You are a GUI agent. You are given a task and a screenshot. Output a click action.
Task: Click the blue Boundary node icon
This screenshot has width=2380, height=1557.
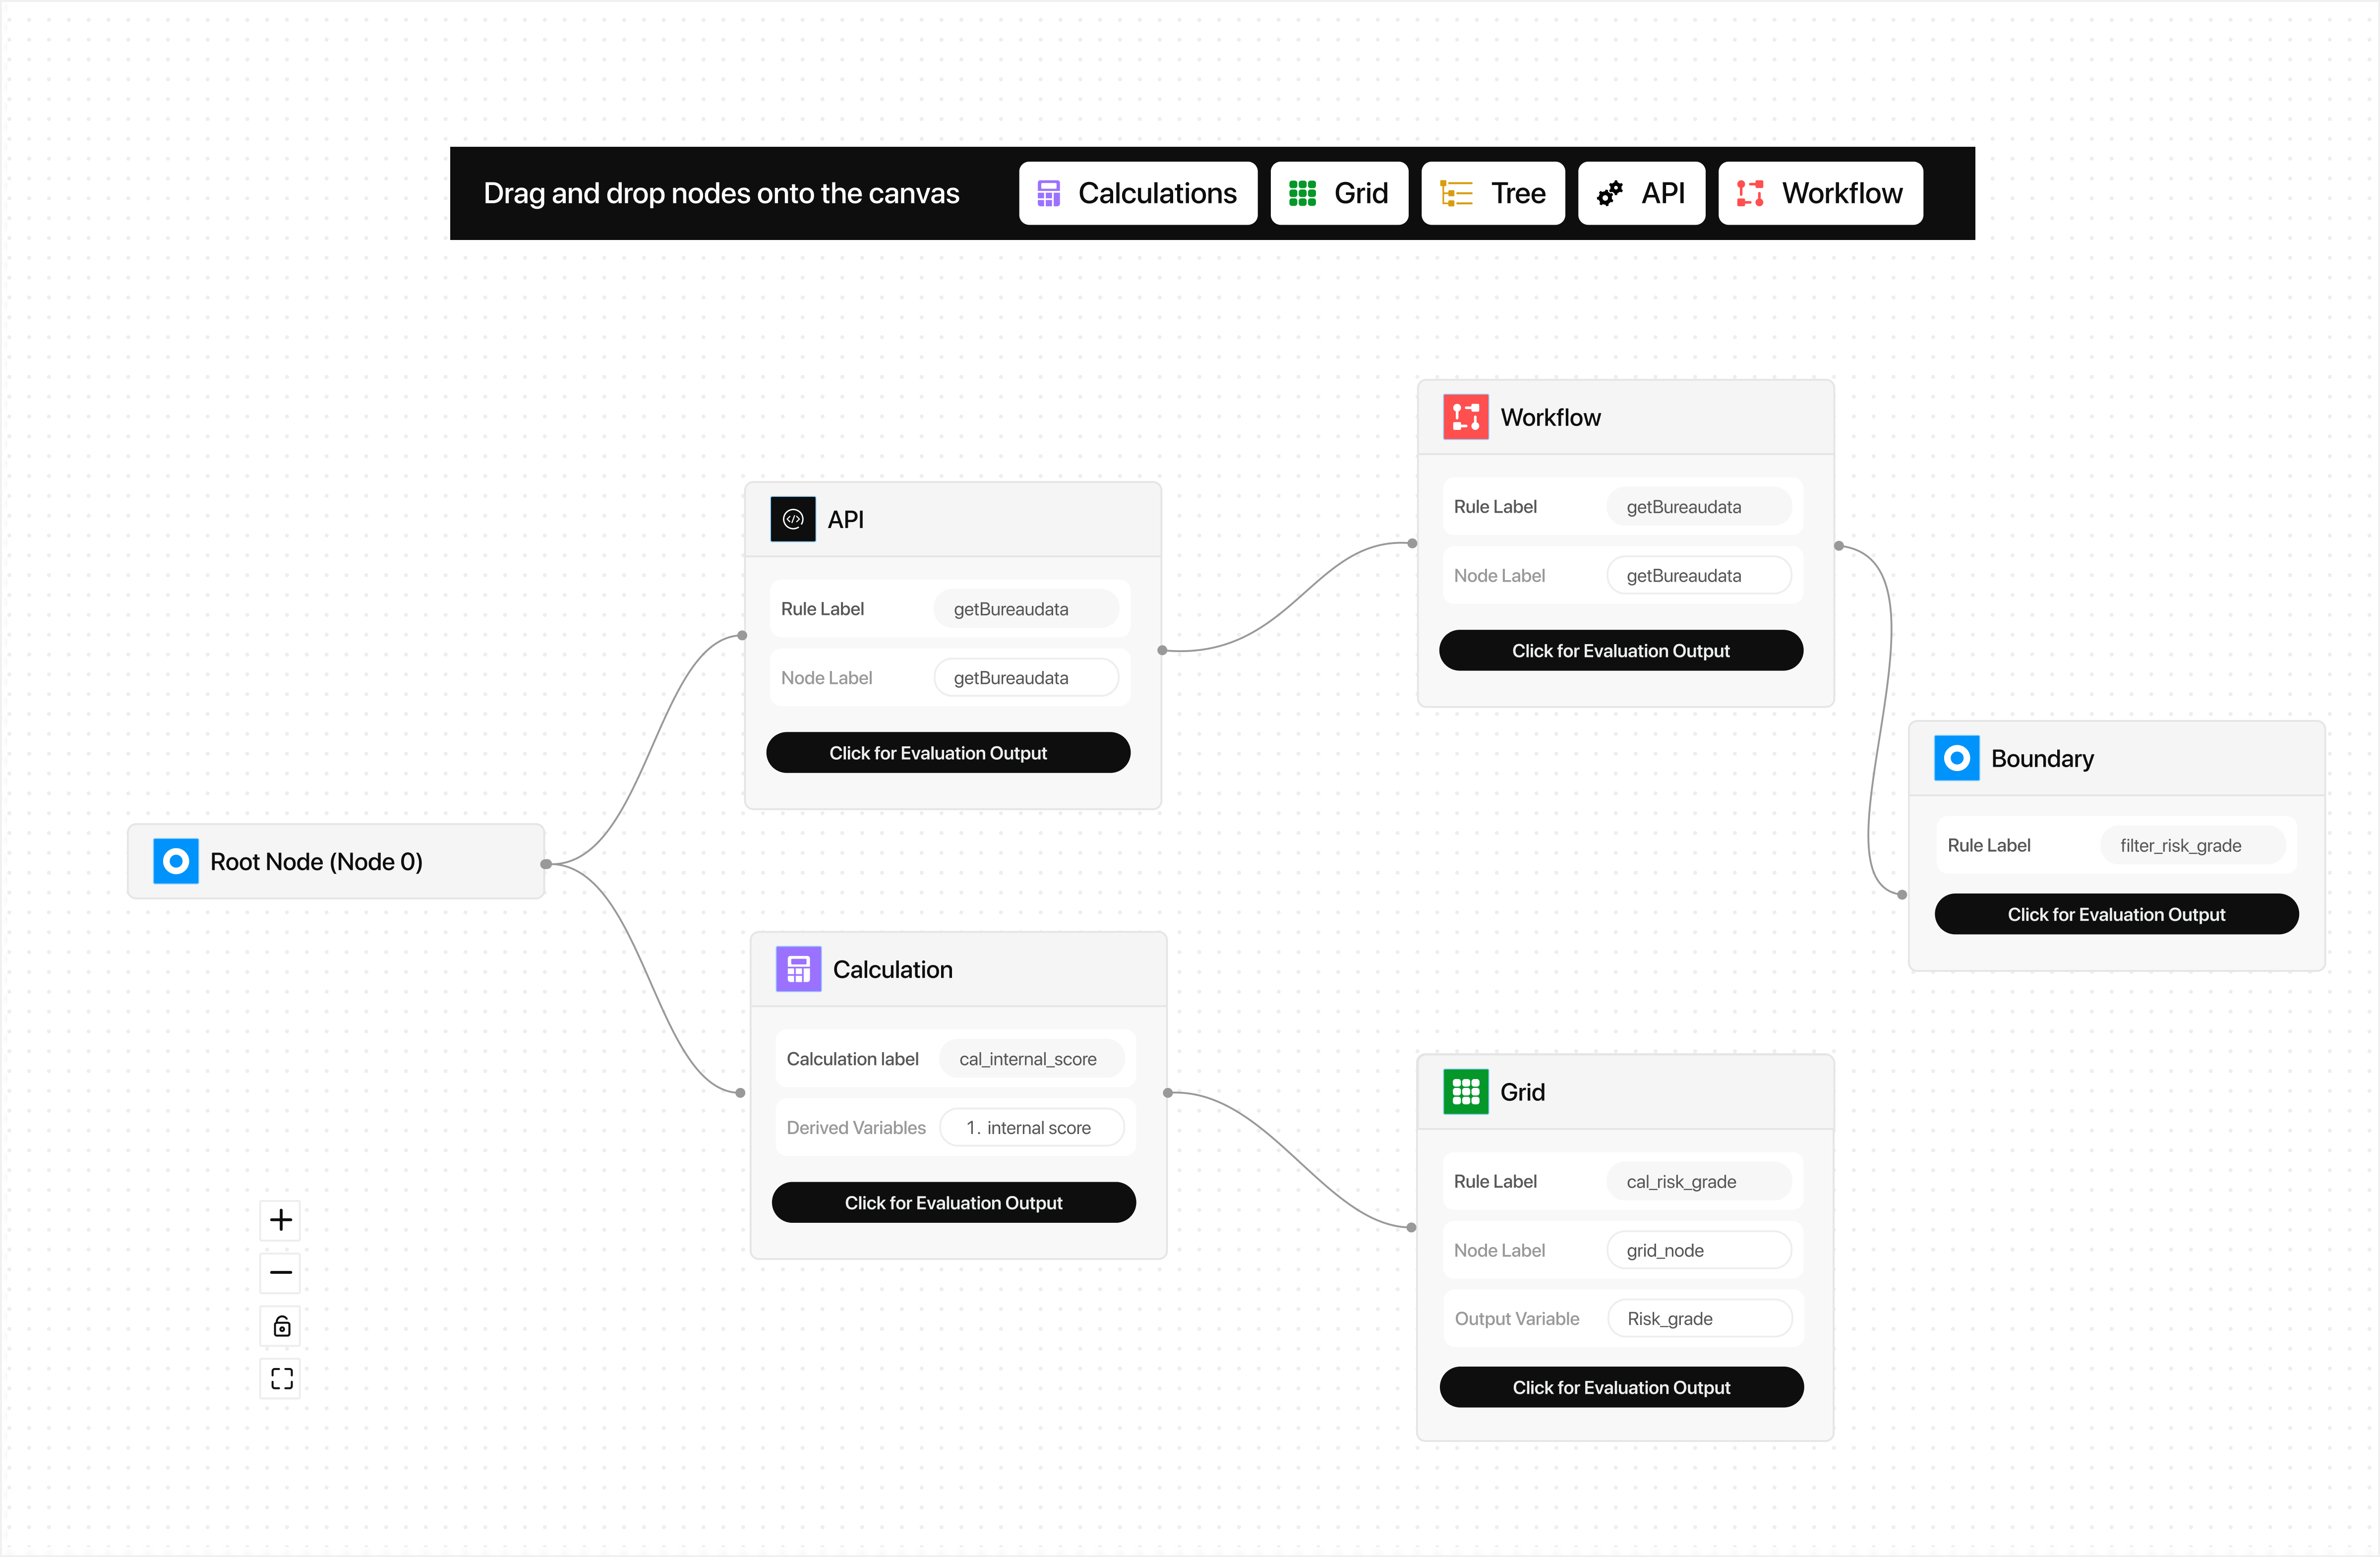[x=1957, y=758]
